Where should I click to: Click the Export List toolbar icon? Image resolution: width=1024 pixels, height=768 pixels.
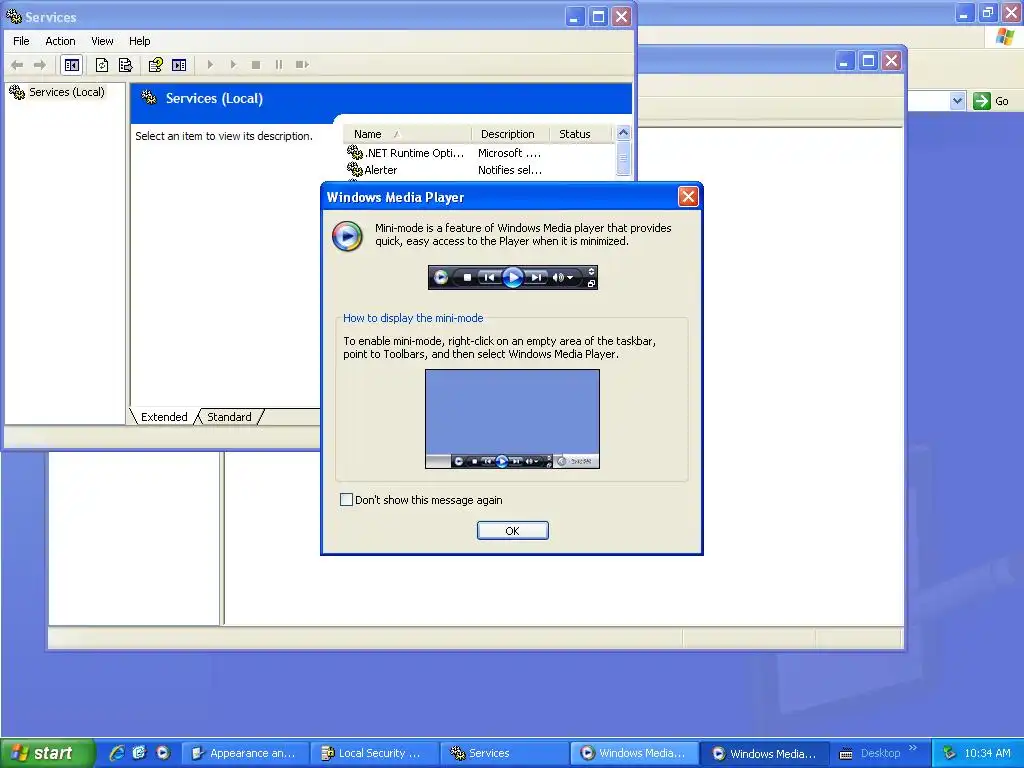(125, 65)
